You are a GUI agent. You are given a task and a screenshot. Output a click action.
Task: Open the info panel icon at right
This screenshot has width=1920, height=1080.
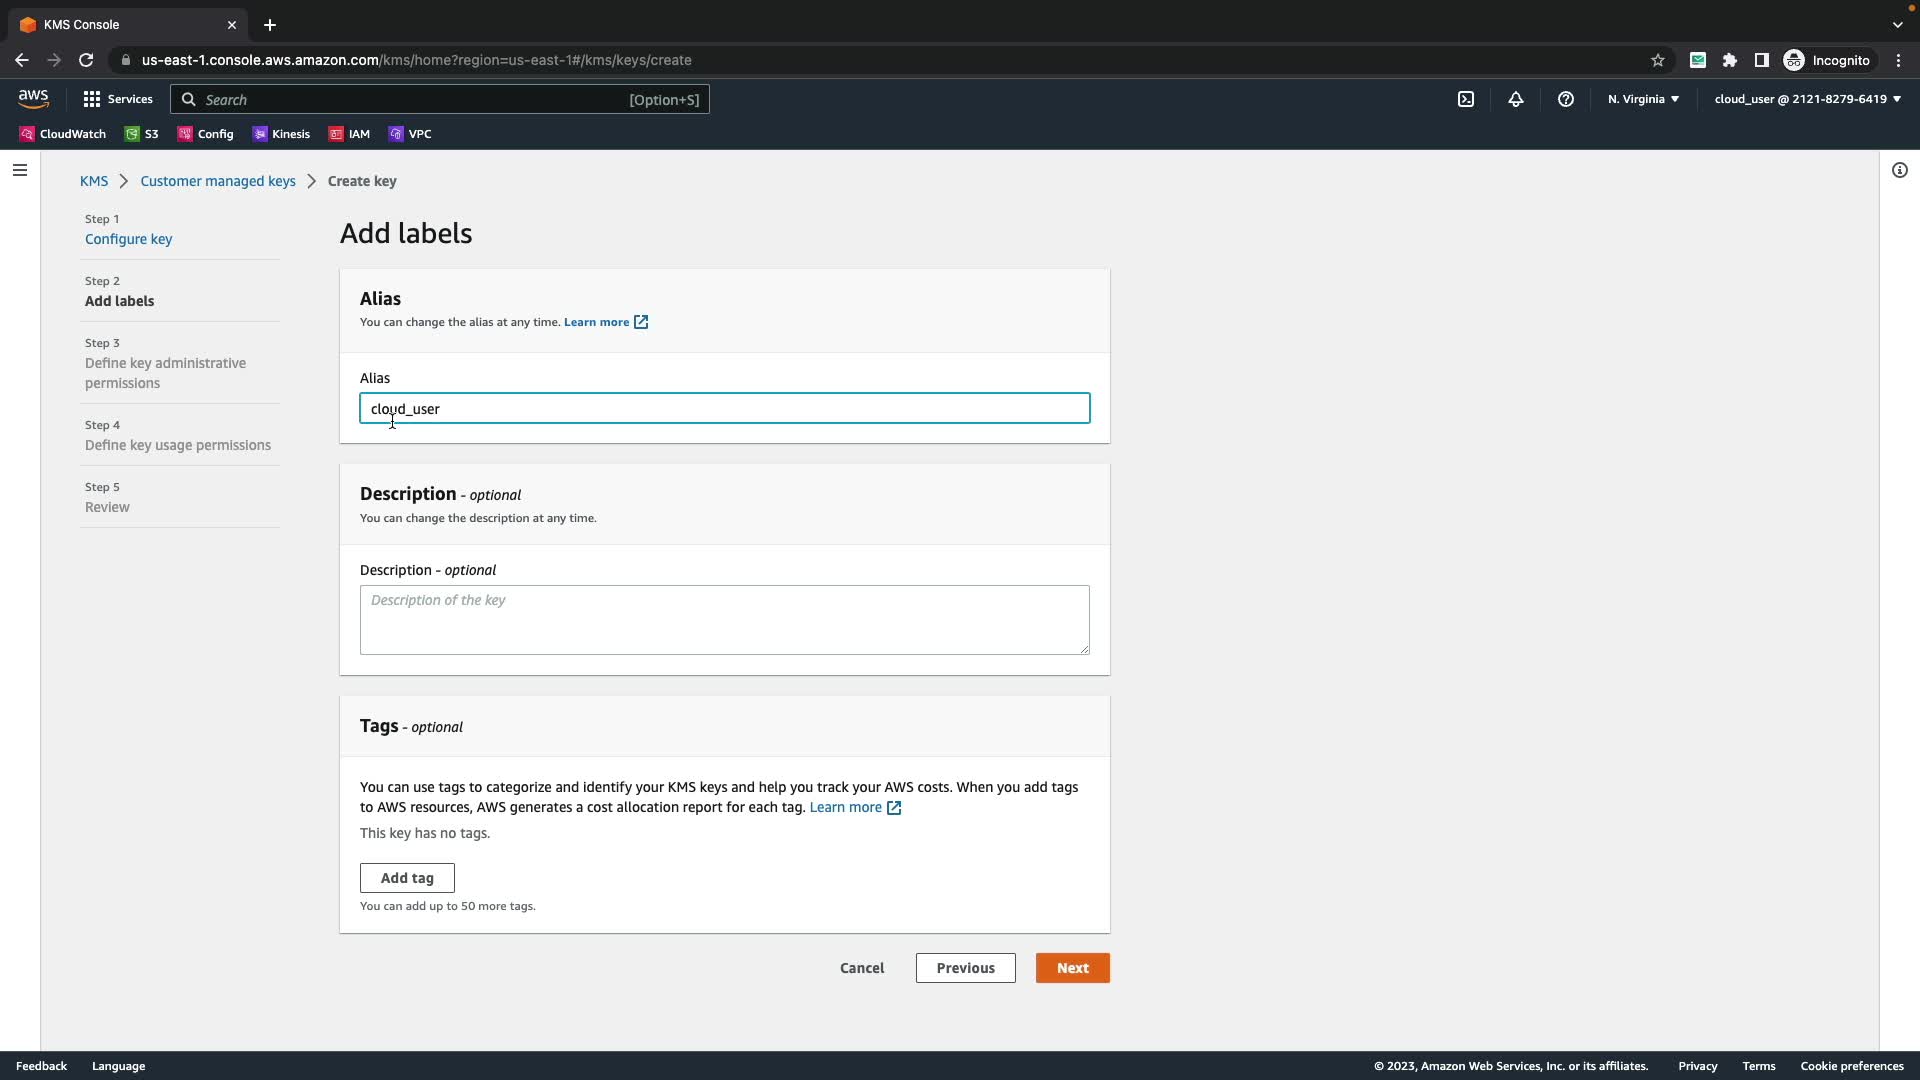point(1899,170)
